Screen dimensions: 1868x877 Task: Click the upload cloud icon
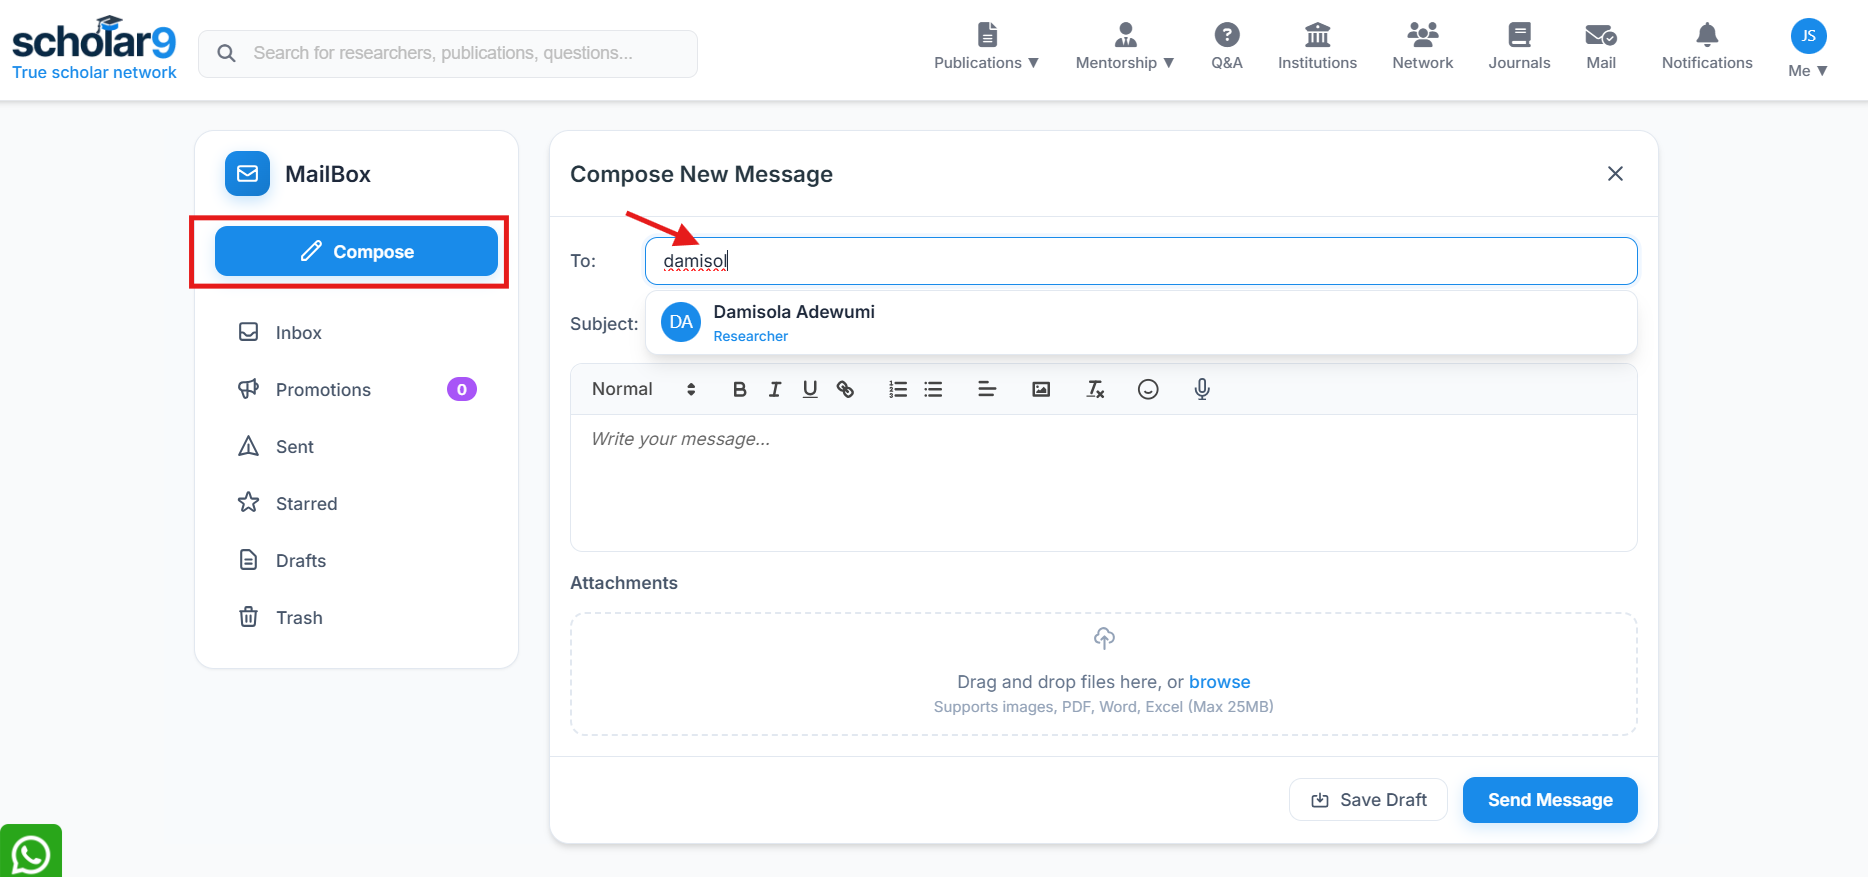1104,637
